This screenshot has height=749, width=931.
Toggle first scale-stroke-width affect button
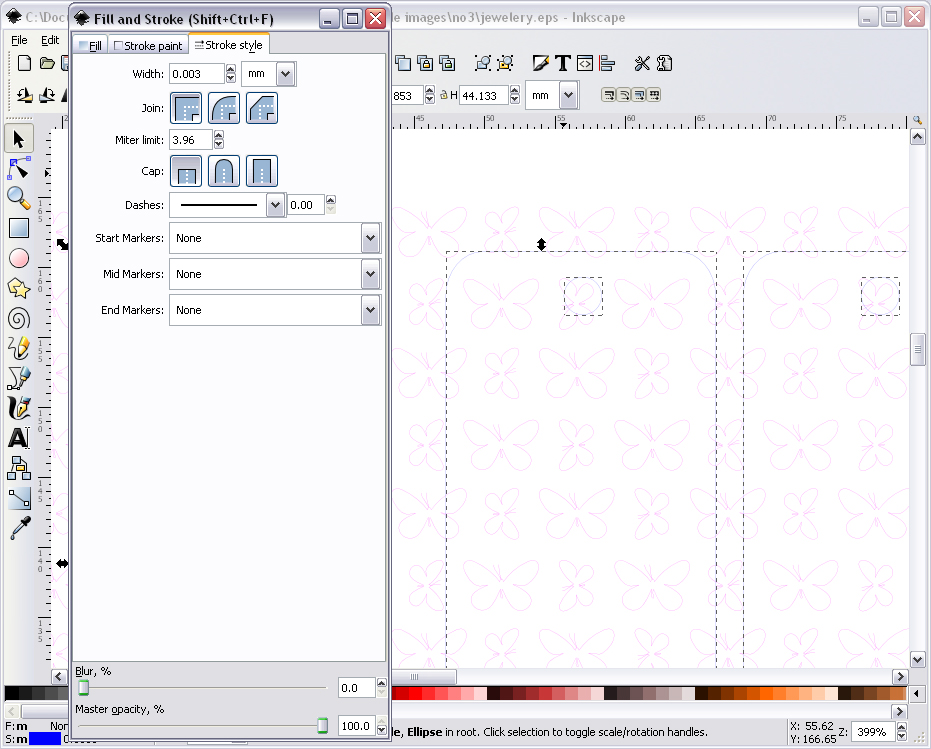coord(609,95)
